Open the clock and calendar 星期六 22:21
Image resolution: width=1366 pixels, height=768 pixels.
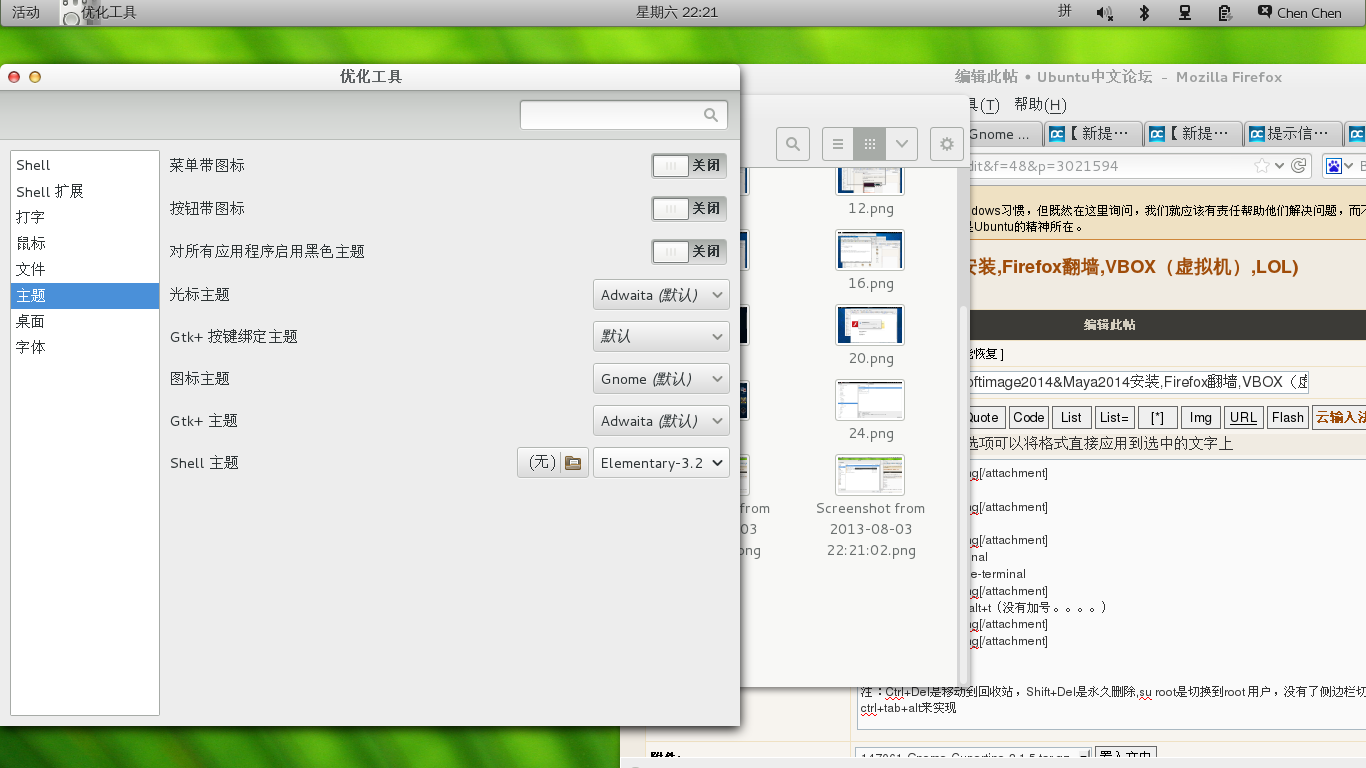click(x=677, y=13)
